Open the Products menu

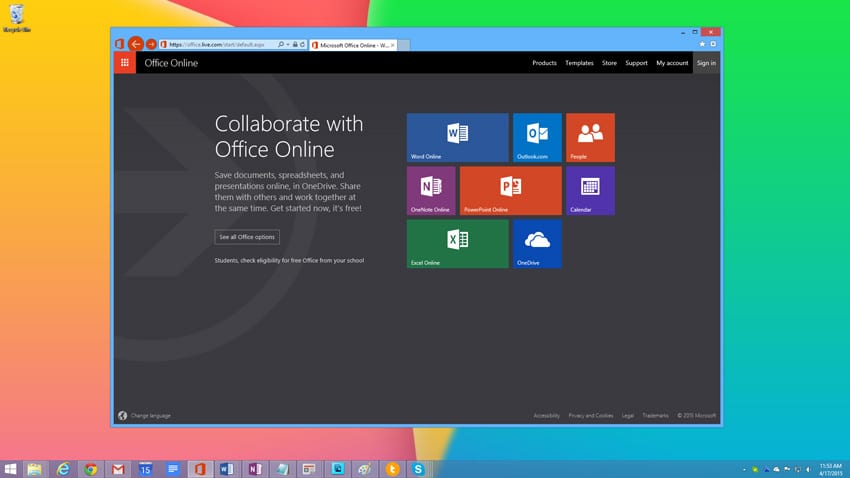tap(544, 63)
